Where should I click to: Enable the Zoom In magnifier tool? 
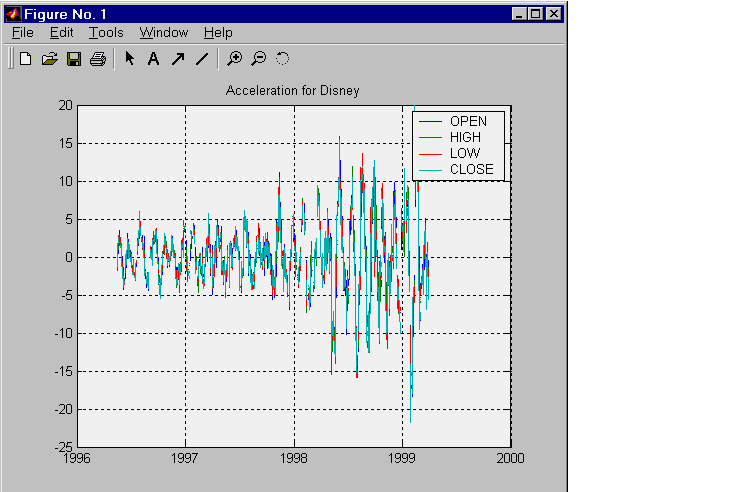click(234, 59)
